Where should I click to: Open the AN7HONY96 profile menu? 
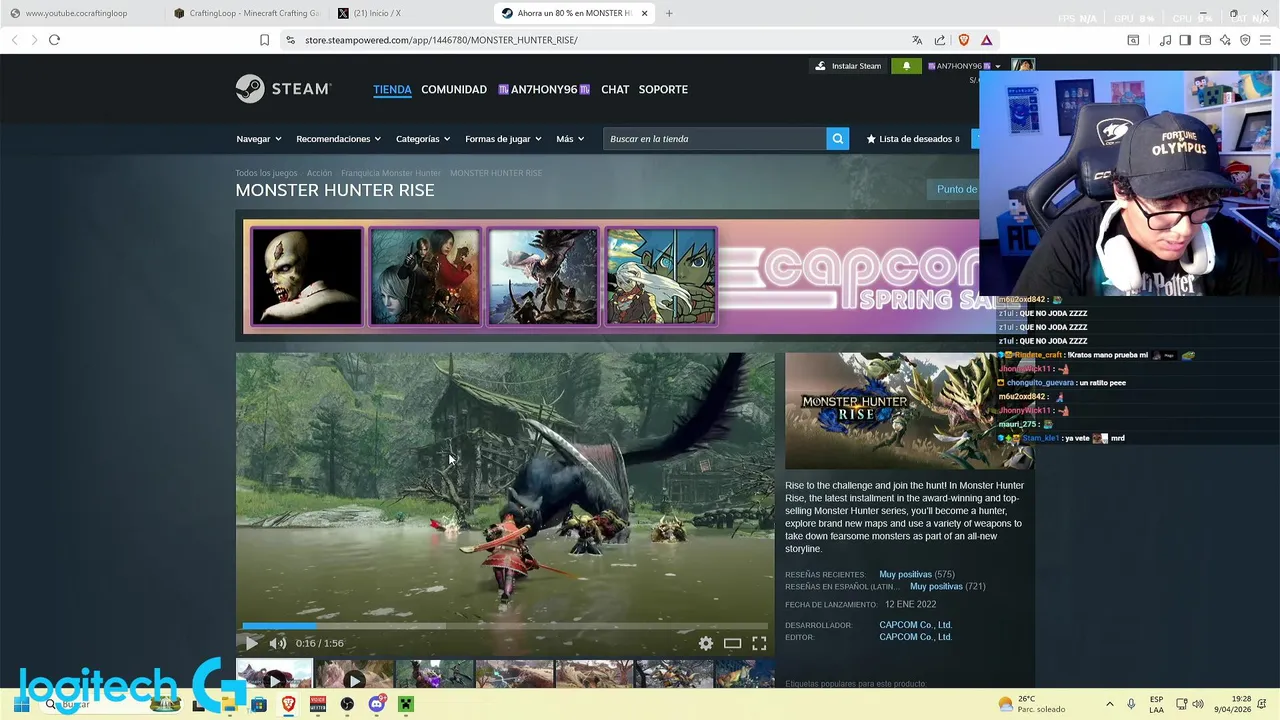[544, 89]
